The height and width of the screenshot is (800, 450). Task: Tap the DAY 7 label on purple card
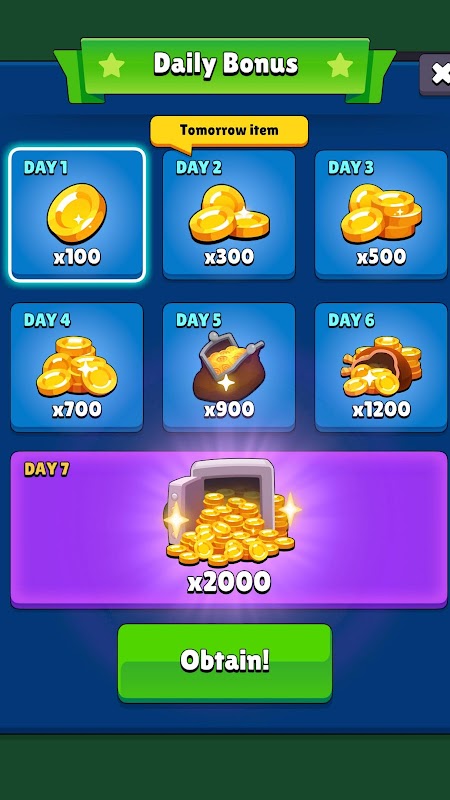click(x=46, y=469)
